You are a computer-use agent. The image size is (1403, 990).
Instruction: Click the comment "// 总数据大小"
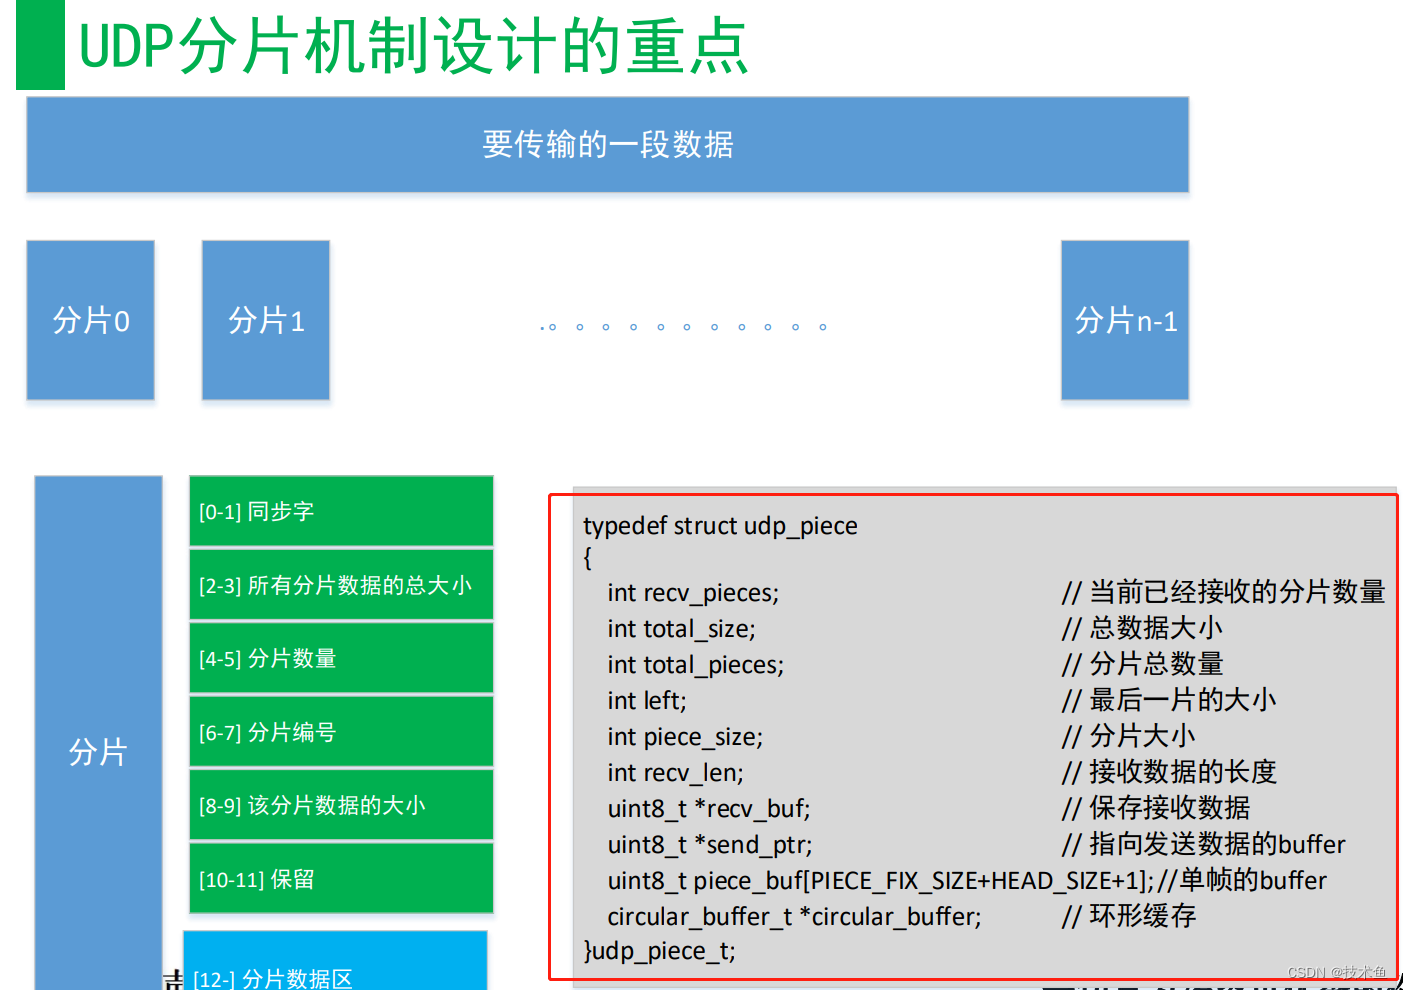[x=1141, y=628]
